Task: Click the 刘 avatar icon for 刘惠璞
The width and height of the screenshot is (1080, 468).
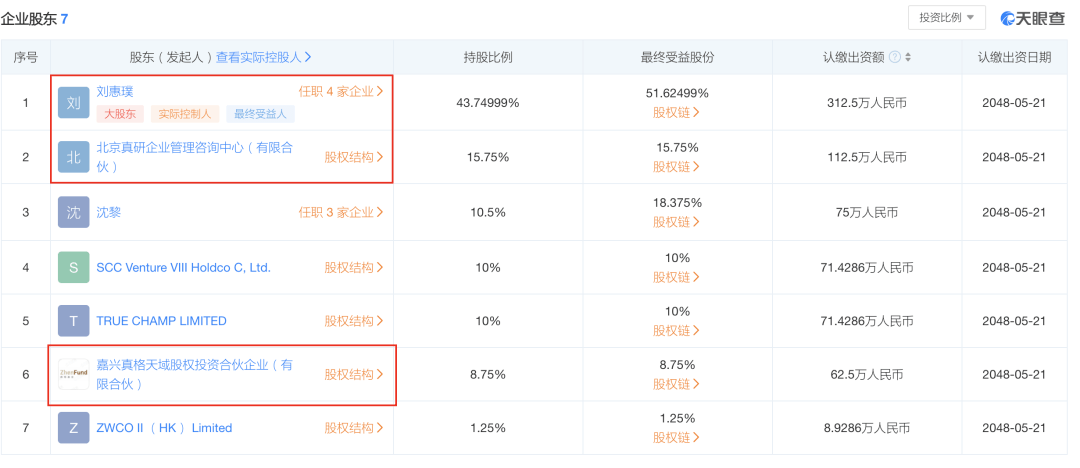Action: 74,103
